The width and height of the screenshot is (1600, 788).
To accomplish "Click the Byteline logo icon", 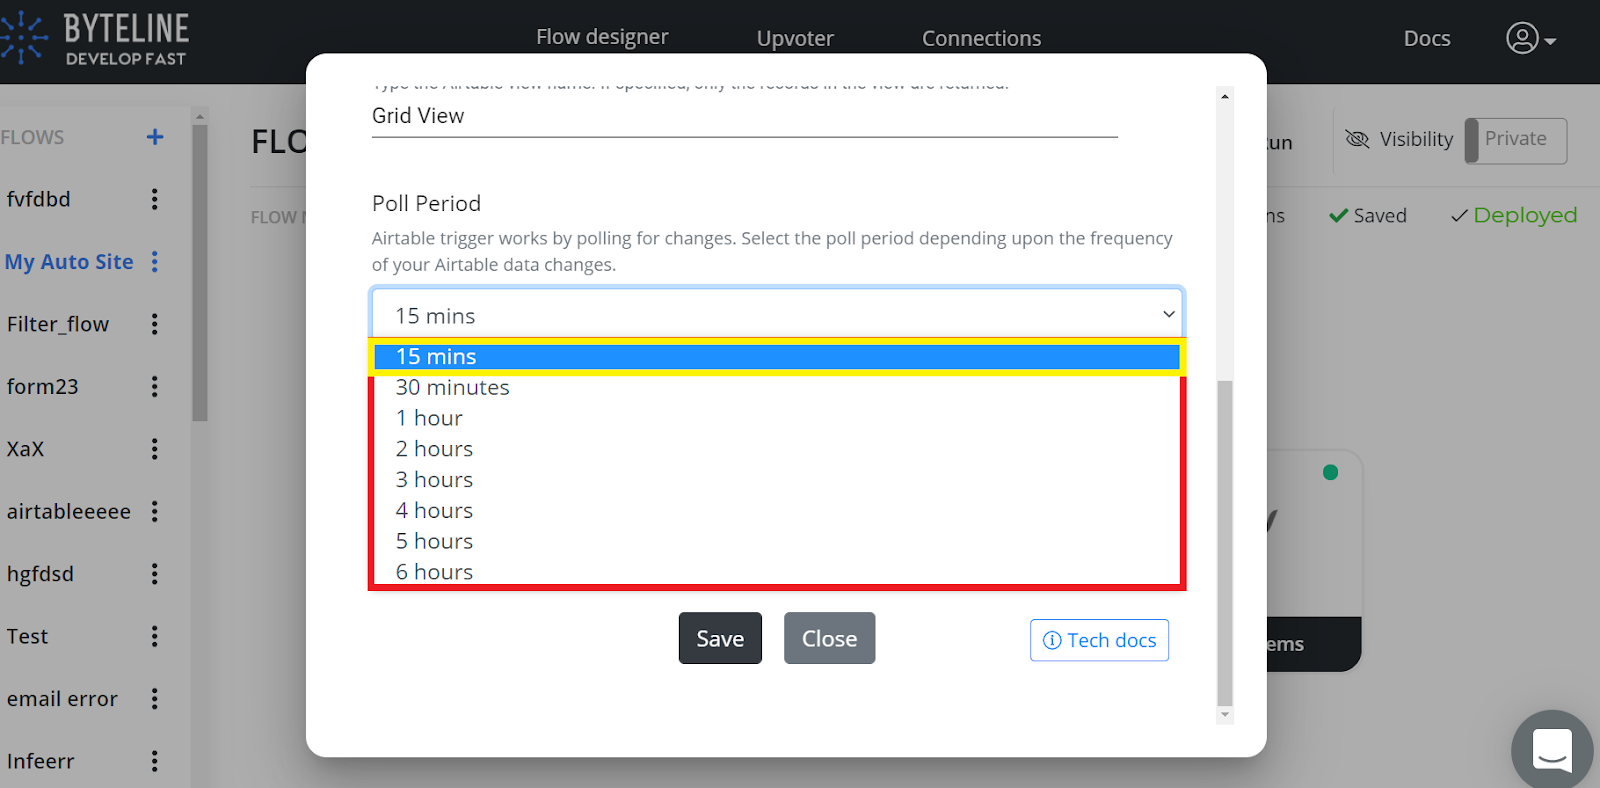I will point(22,39).
